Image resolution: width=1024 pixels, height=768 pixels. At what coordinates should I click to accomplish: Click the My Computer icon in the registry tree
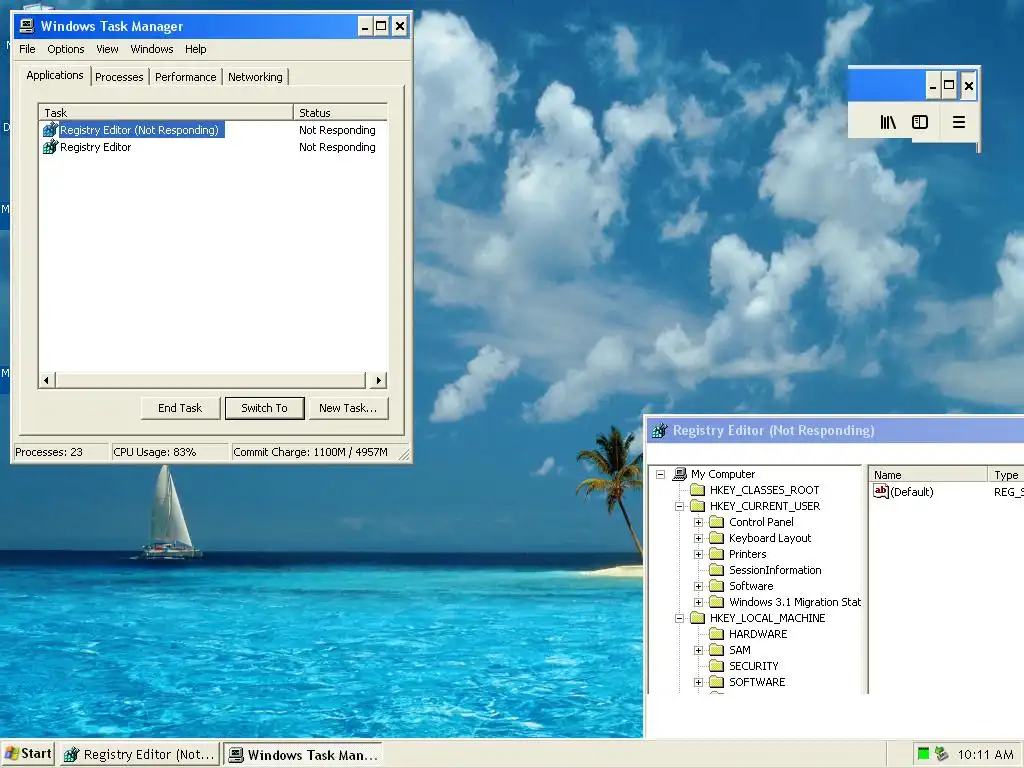(x=680, y=474)
